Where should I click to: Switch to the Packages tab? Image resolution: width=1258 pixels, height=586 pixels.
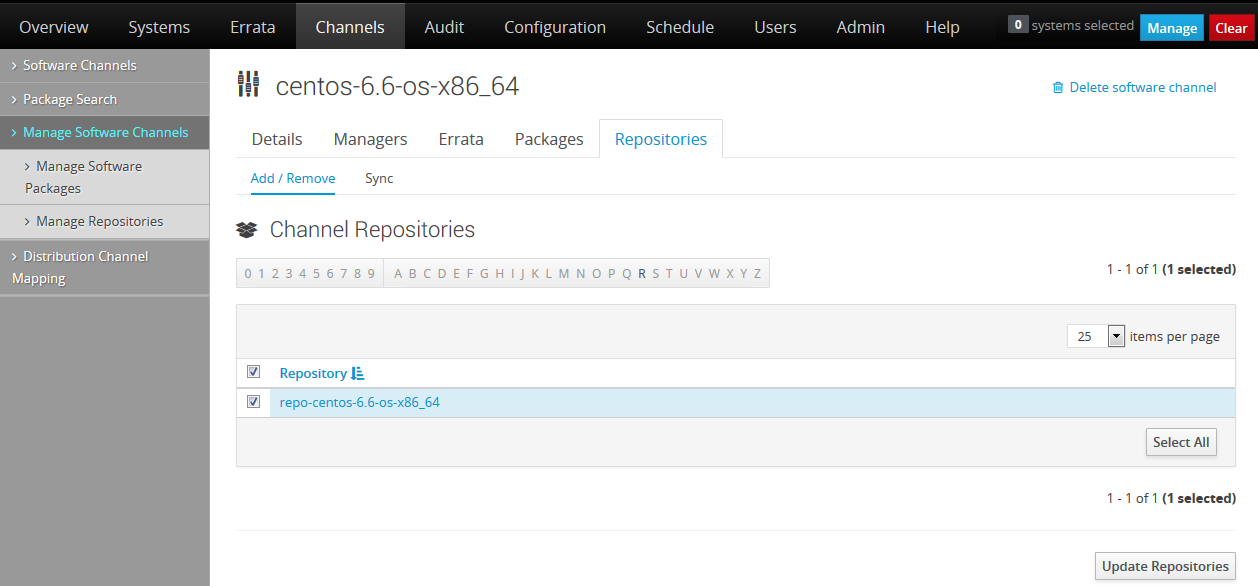549,139
